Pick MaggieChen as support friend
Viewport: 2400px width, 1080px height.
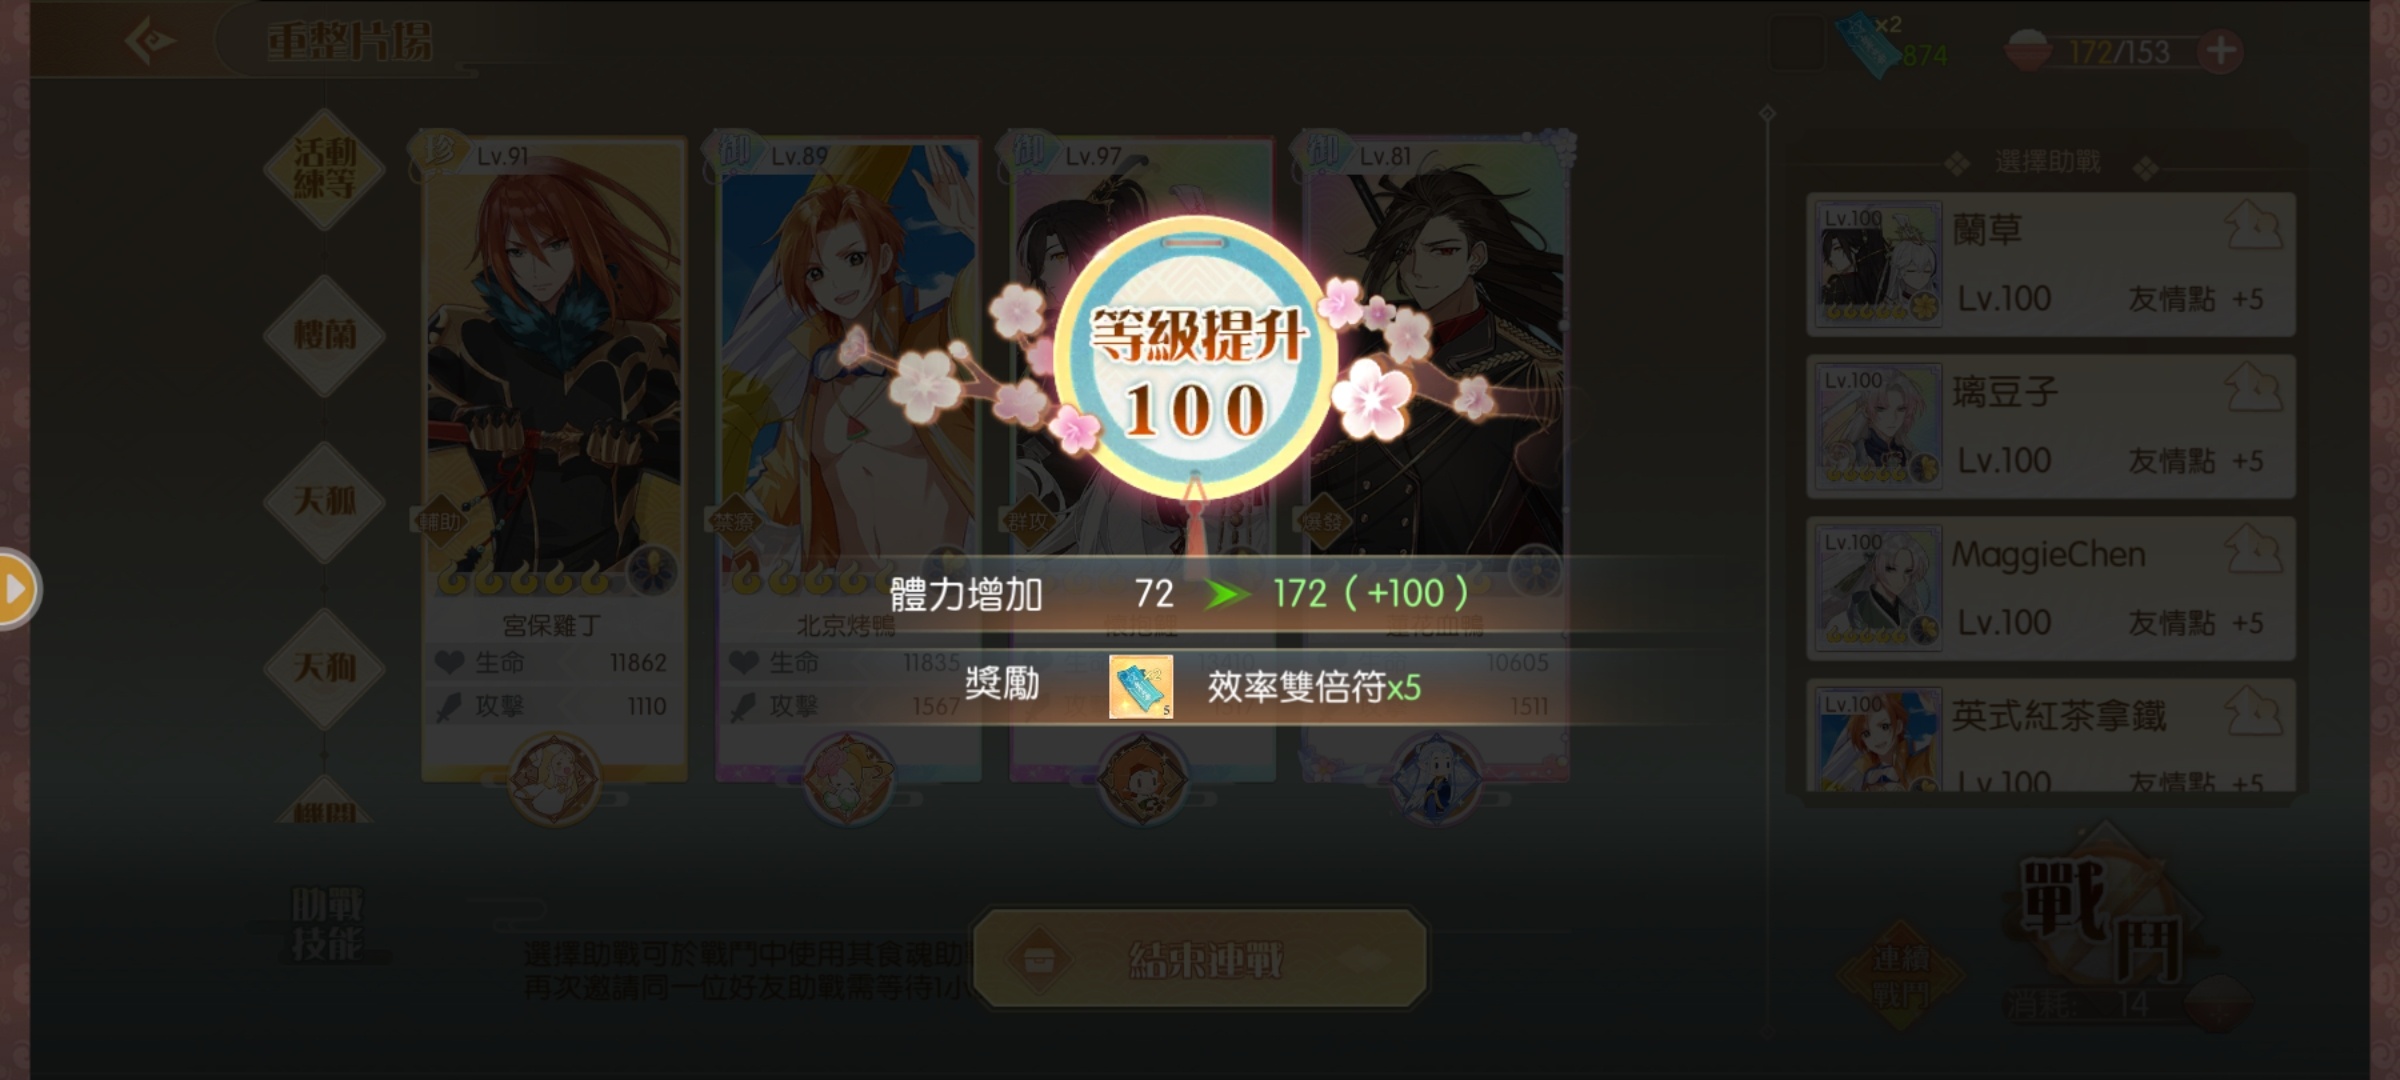[x=2051, y=589]
